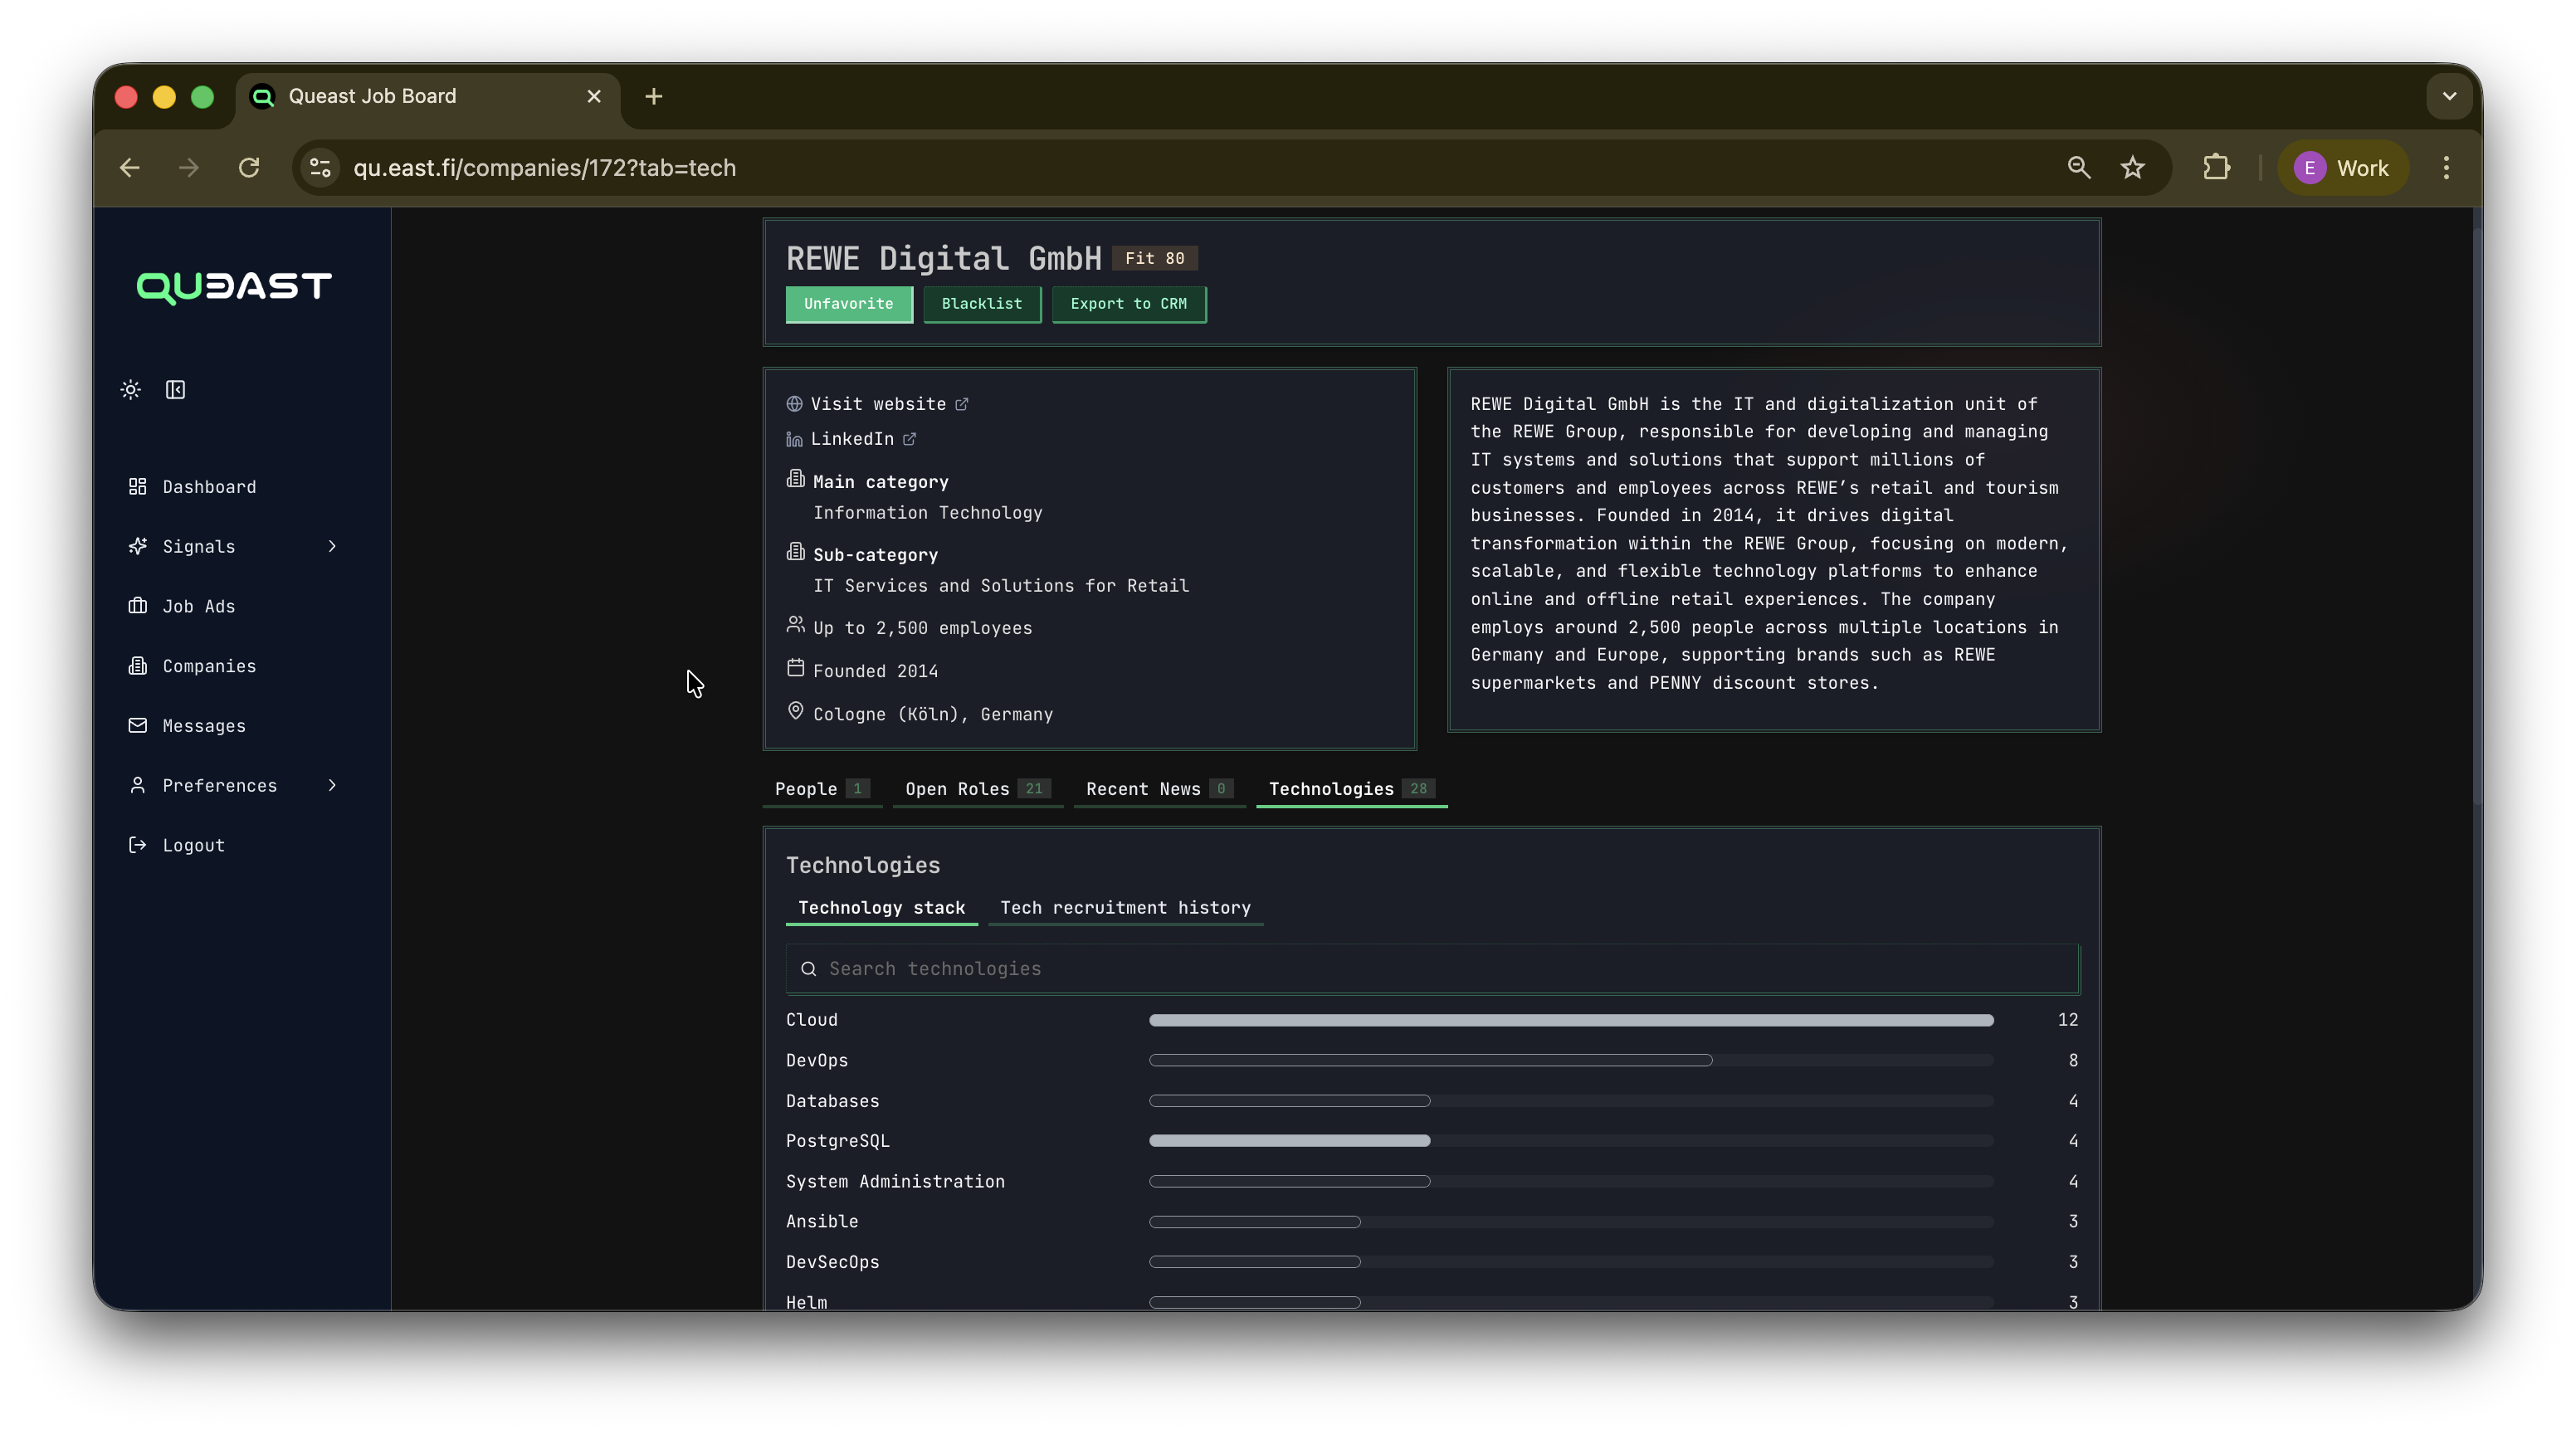
Task: Expand the Signals submenu chevron
Action: tap(331, 546)
